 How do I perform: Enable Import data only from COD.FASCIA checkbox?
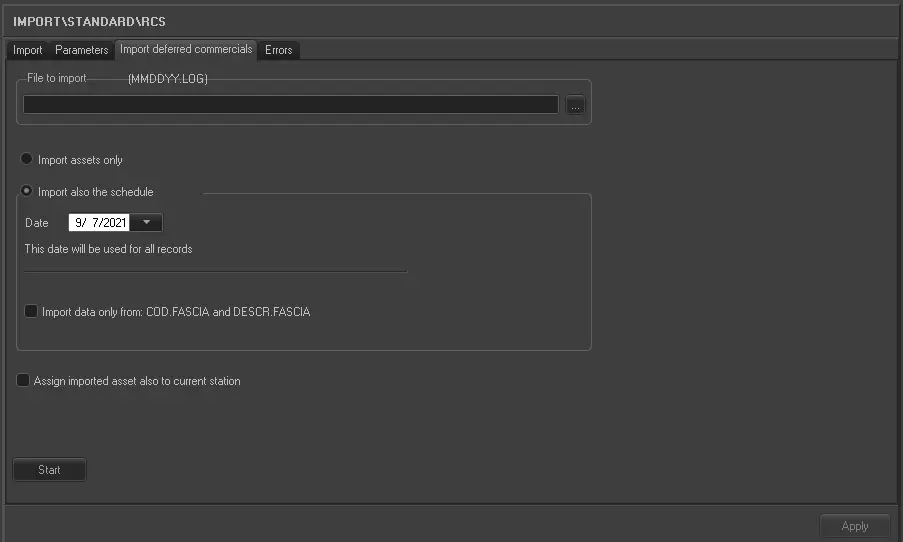tap(32, 312)
